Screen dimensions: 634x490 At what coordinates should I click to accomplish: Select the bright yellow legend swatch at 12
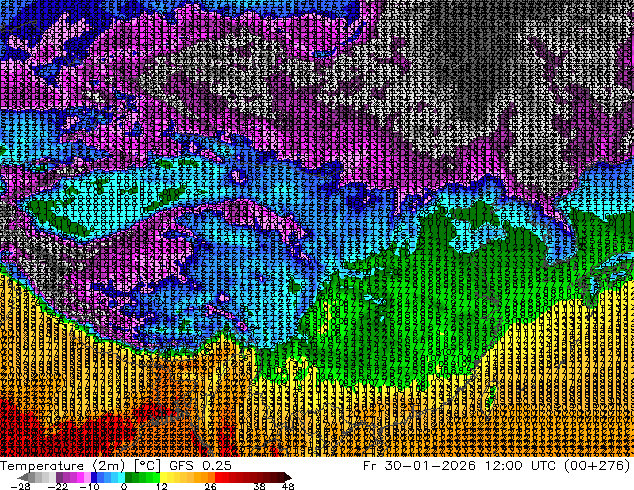163,477
